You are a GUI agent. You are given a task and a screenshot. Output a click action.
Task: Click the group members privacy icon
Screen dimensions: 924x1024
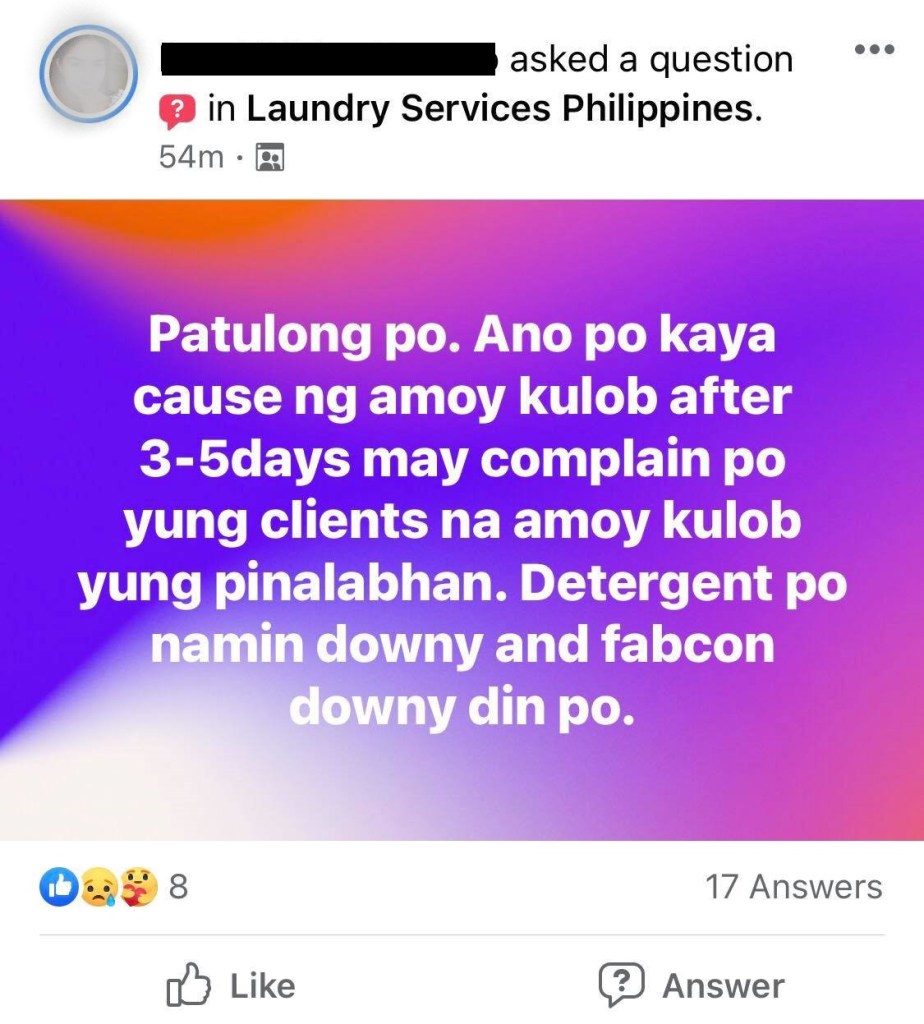270,157
